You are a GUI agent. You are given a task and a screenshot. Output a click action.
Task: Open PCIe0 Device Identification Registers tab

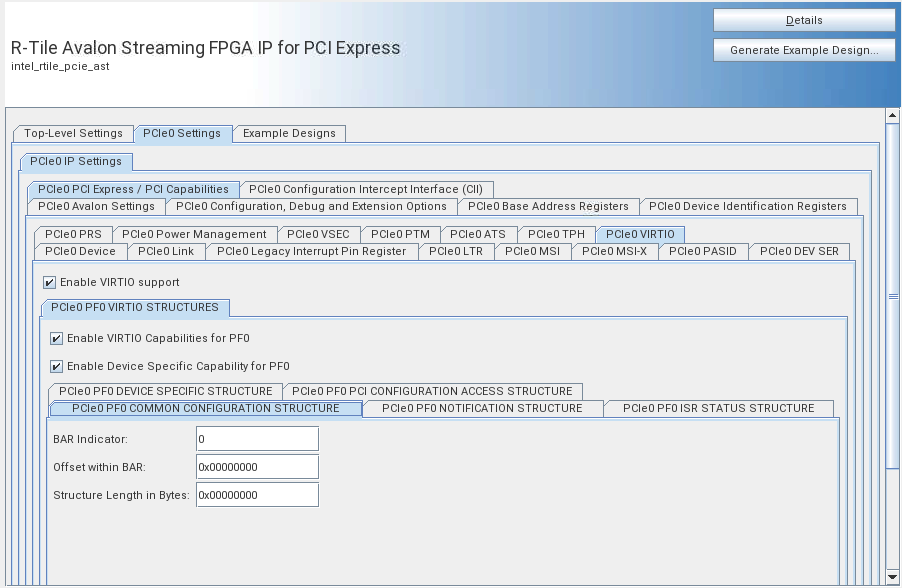click(748, 207)
